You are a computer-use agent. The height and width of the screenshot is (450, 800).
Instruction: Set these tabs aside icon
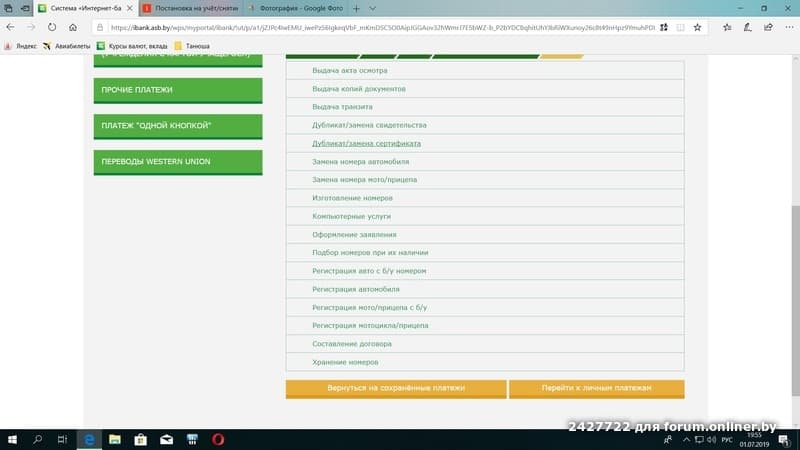point(24,8)
